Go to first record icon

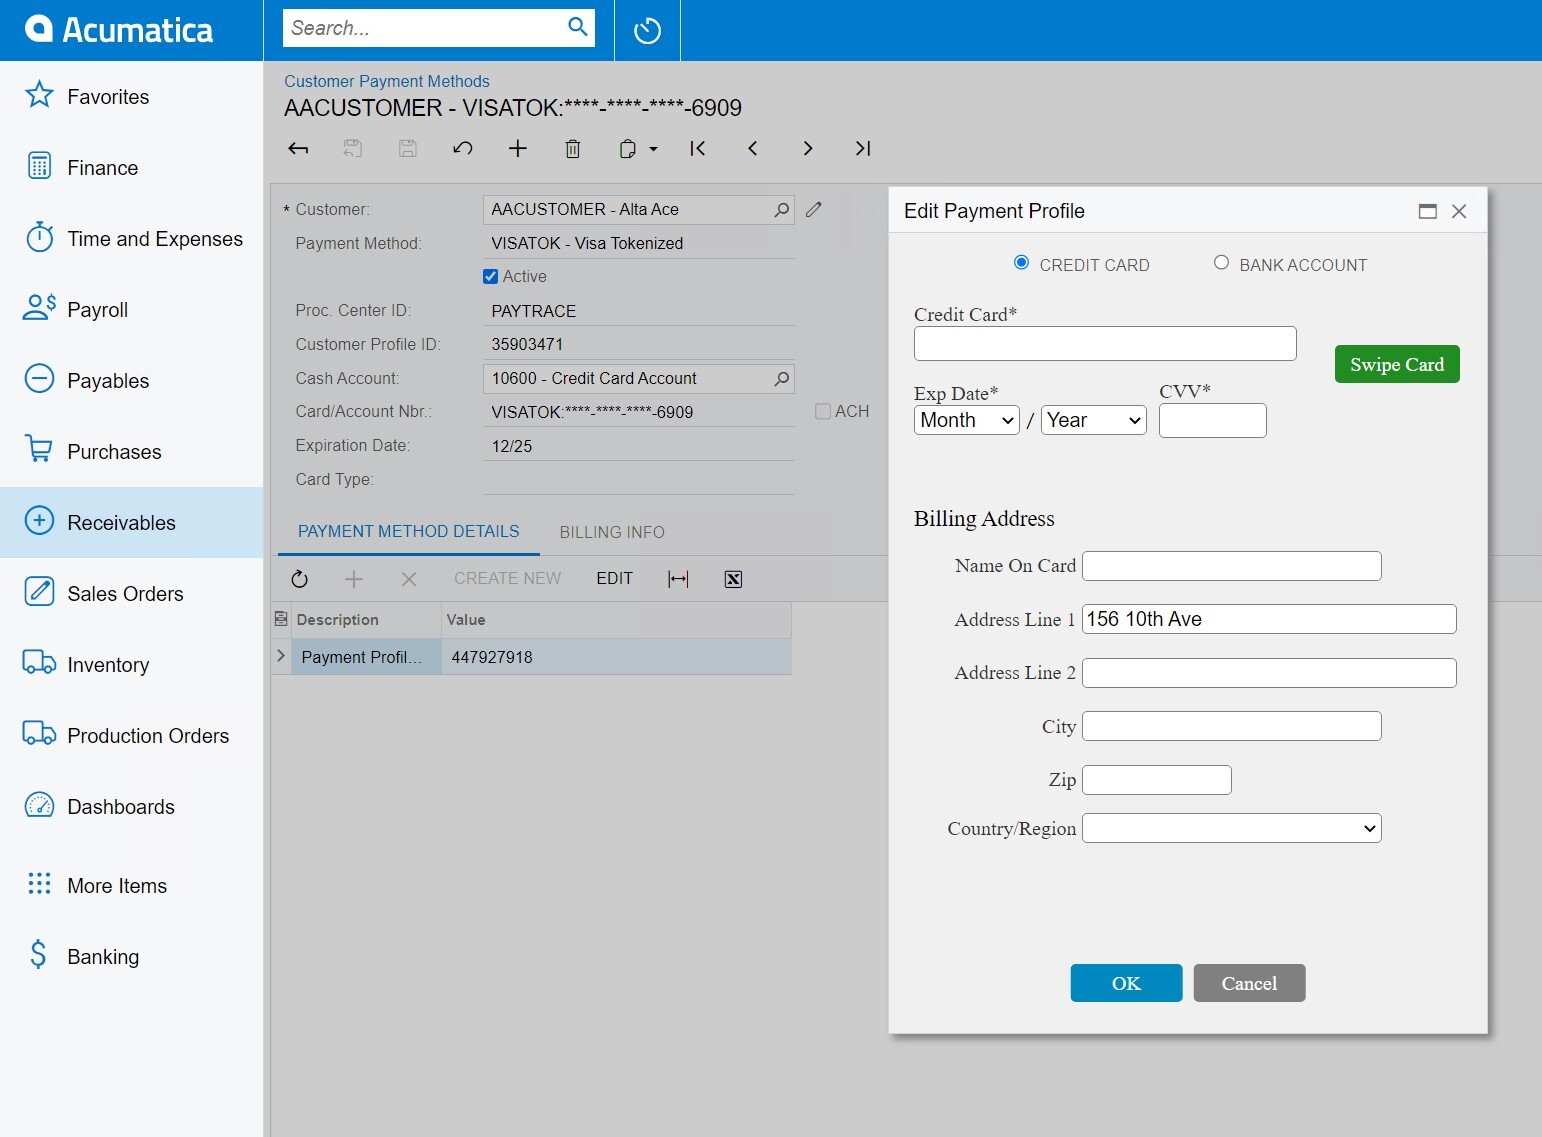pos(698,149)
